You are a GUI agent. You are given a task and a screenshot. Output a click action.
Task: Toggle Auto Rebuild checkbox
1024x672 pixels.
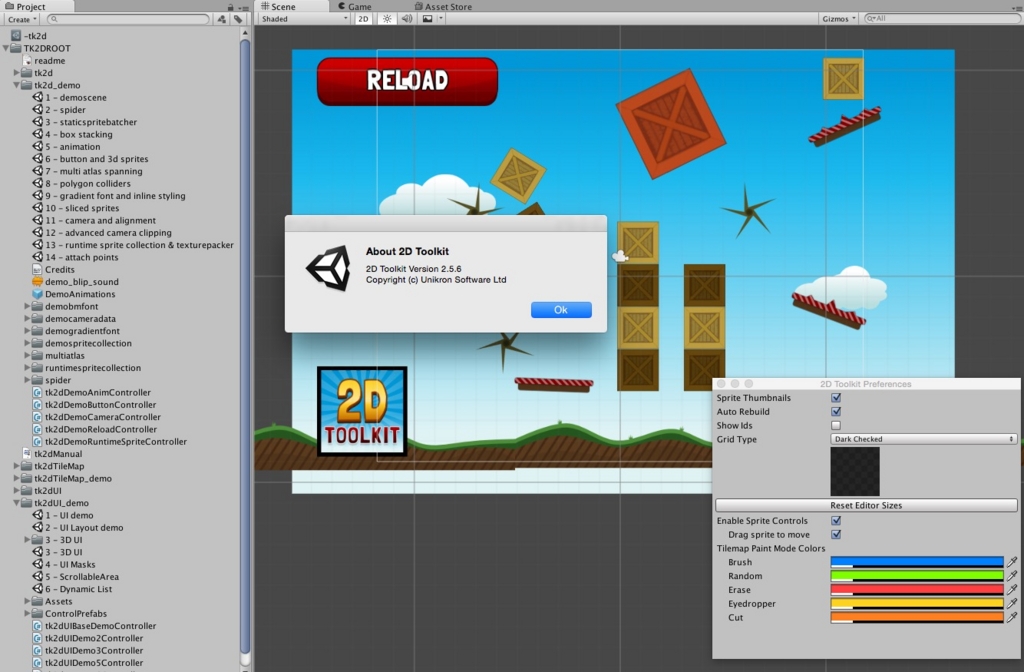(x=836, y=411)
